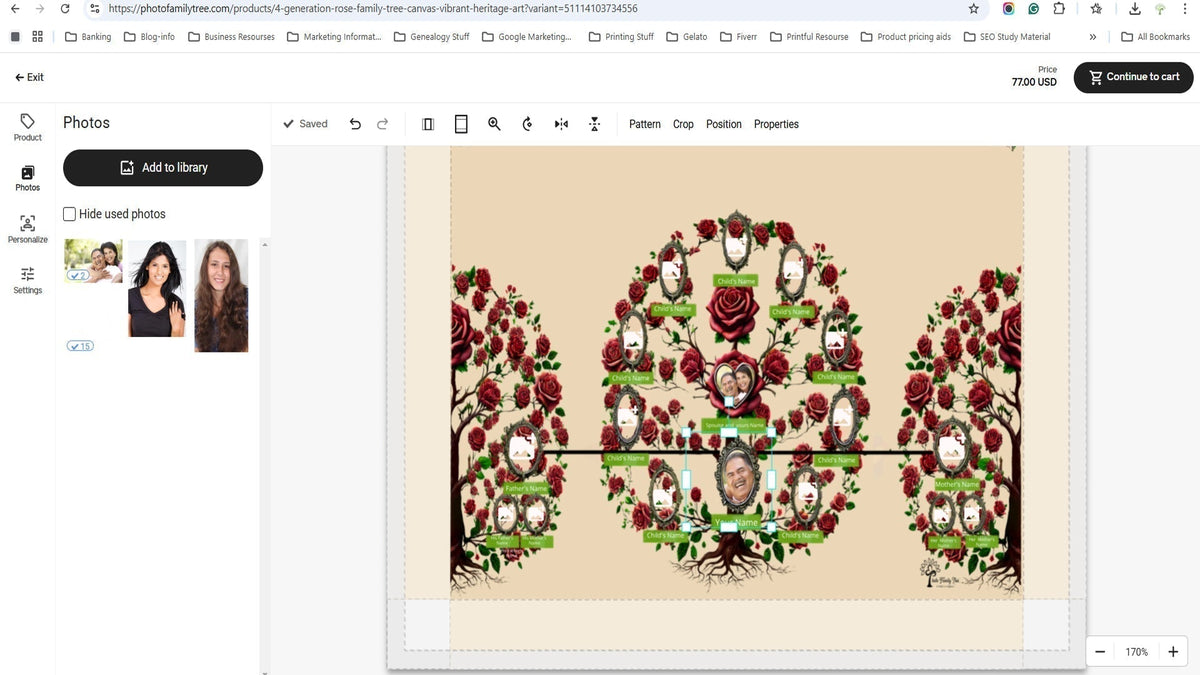Click the Add to library button

[163, 168]
